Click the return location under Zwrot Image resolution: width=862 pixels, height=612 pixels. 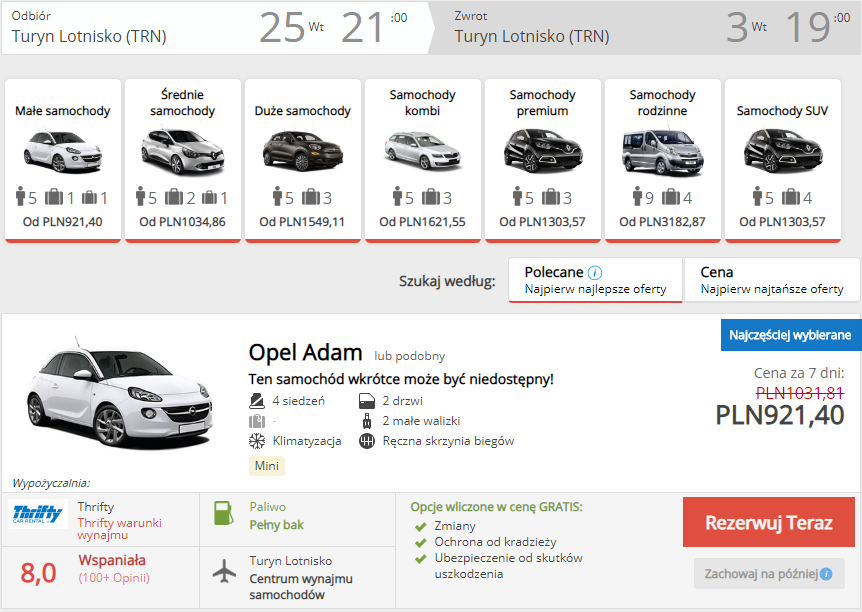(532, 36)
